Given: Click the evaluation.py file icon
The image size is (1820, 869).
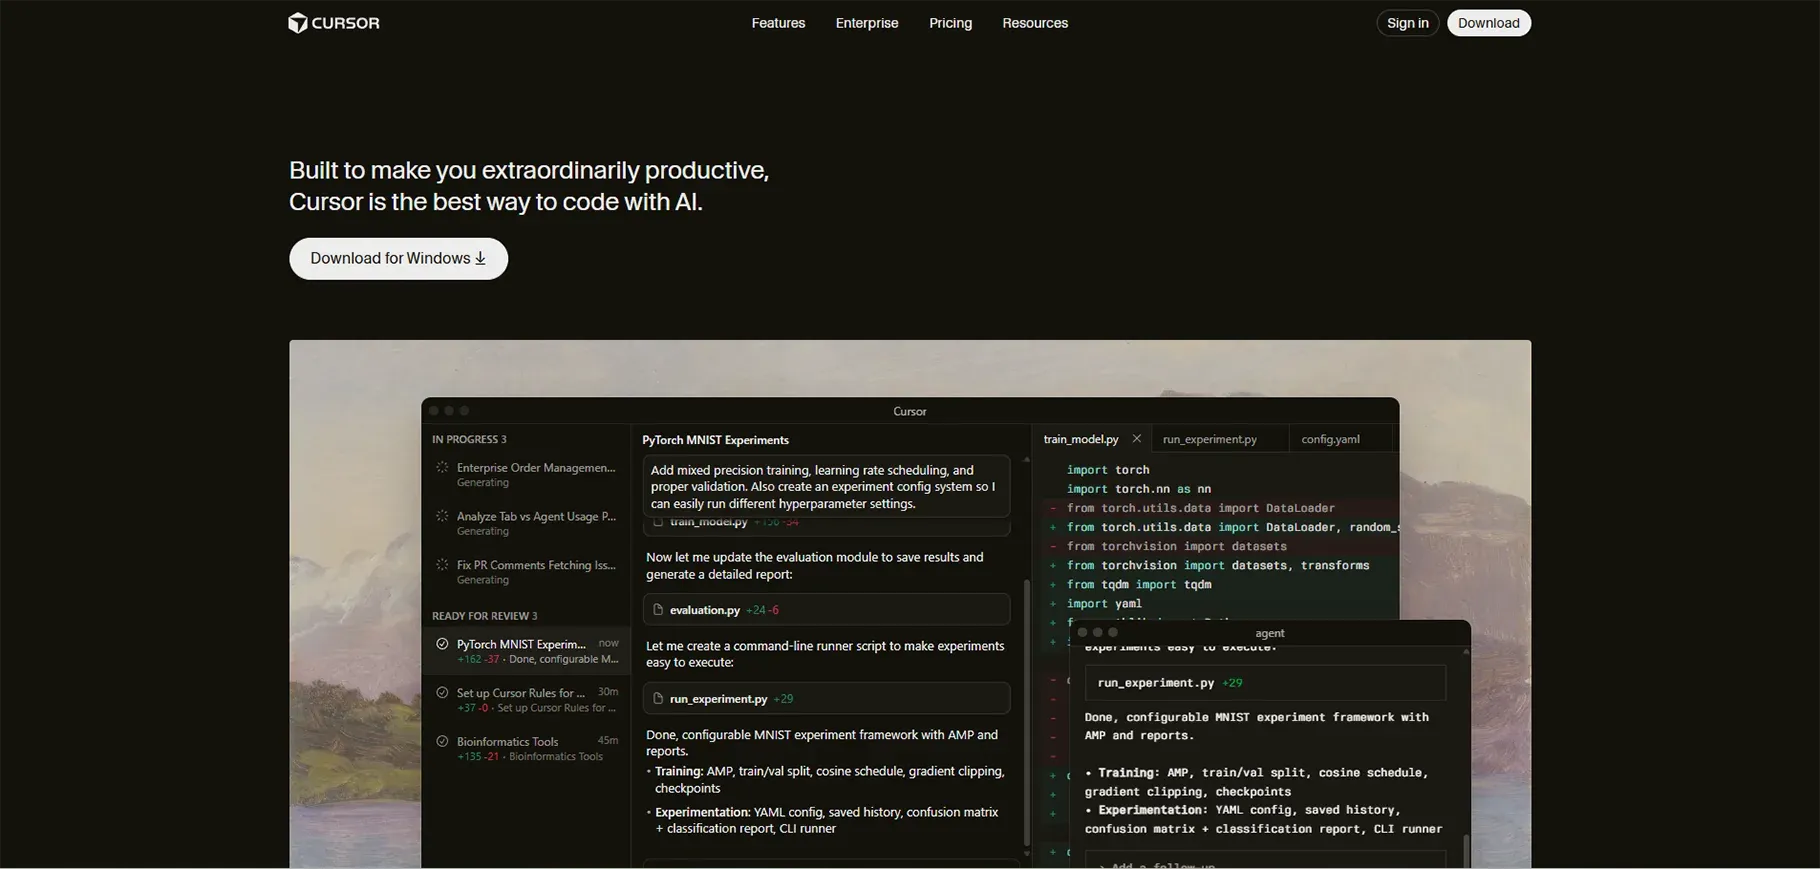Looking at the screenshot, I should point(658,610).
